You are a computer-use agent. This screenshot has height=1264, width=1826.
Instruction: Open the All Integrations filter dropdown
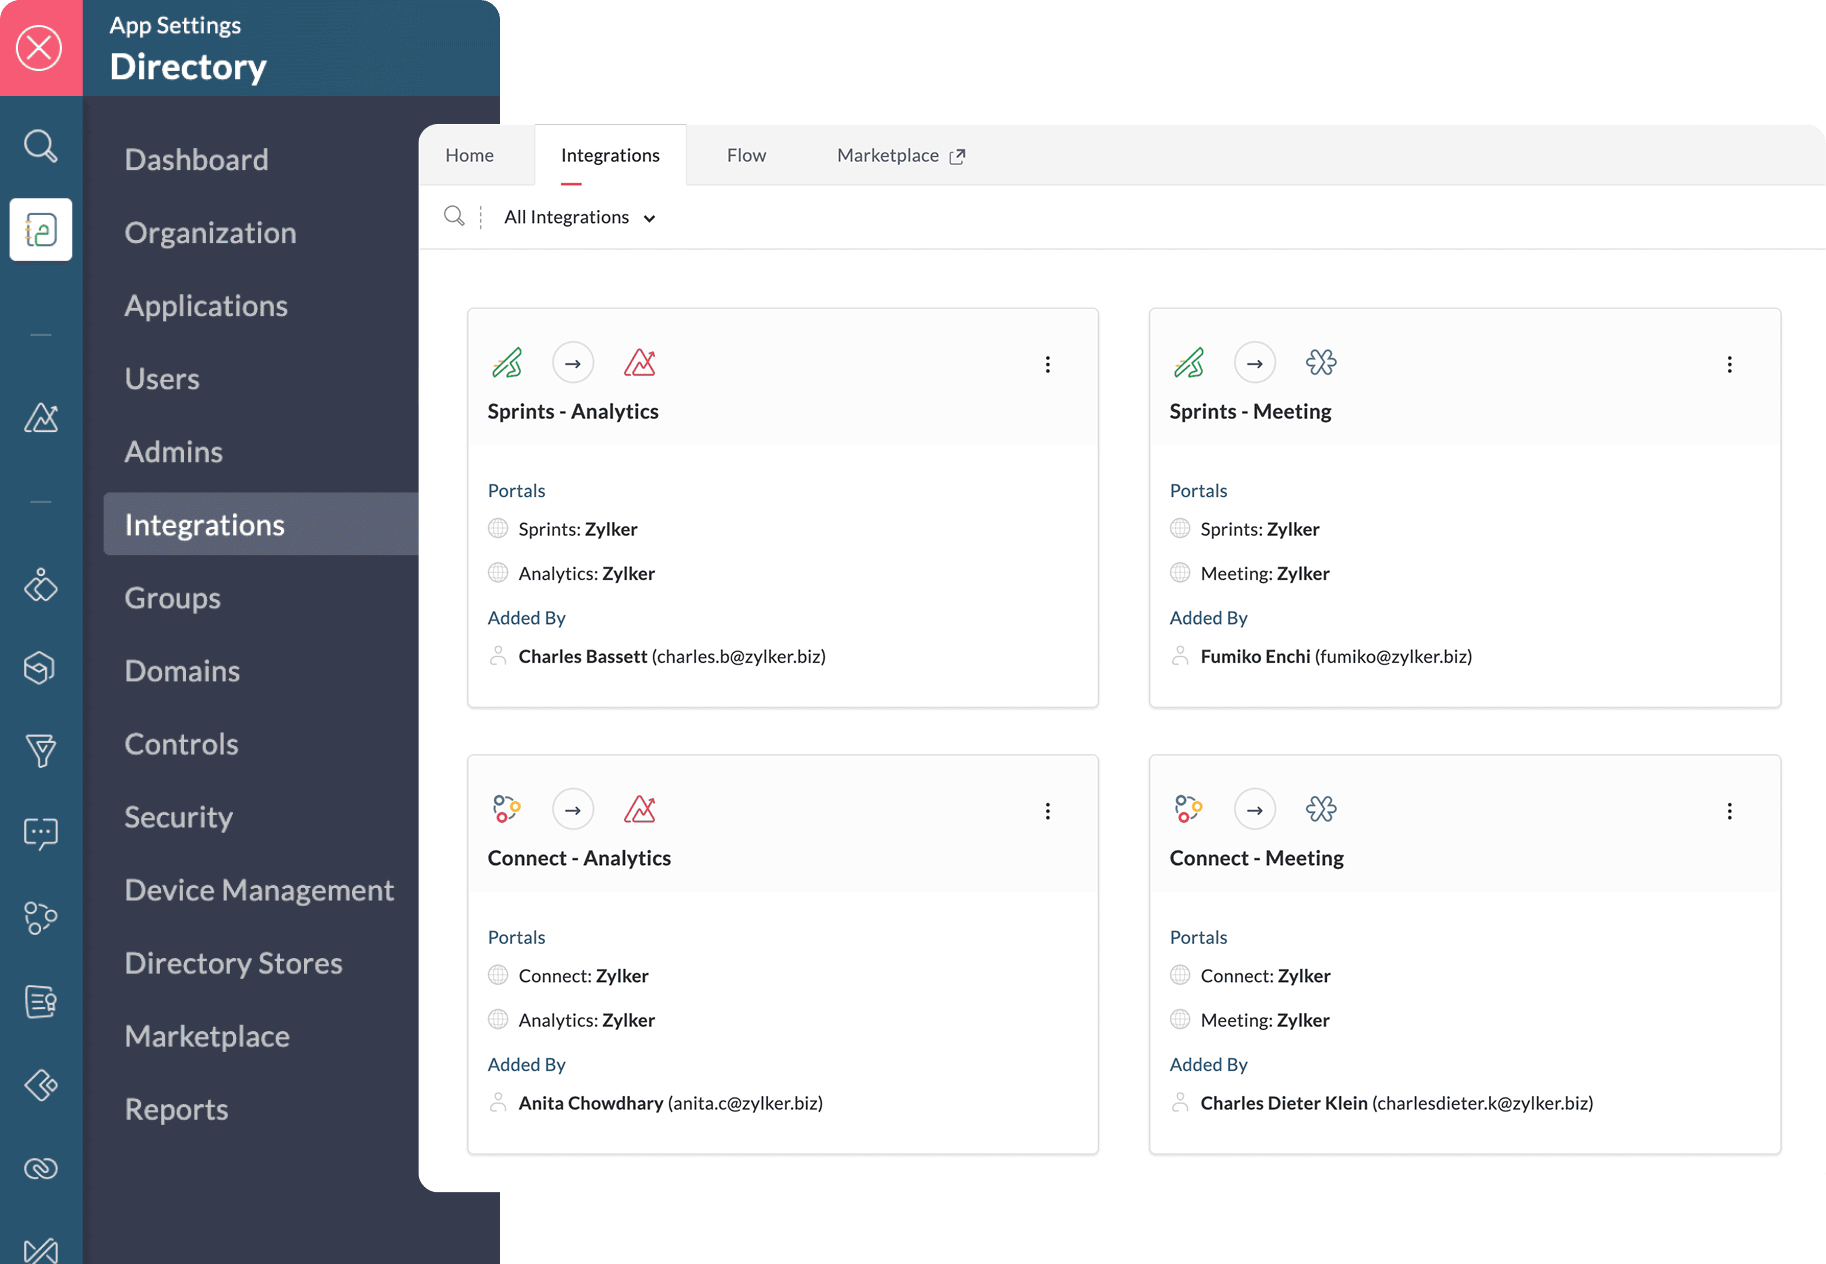(579, 217)
